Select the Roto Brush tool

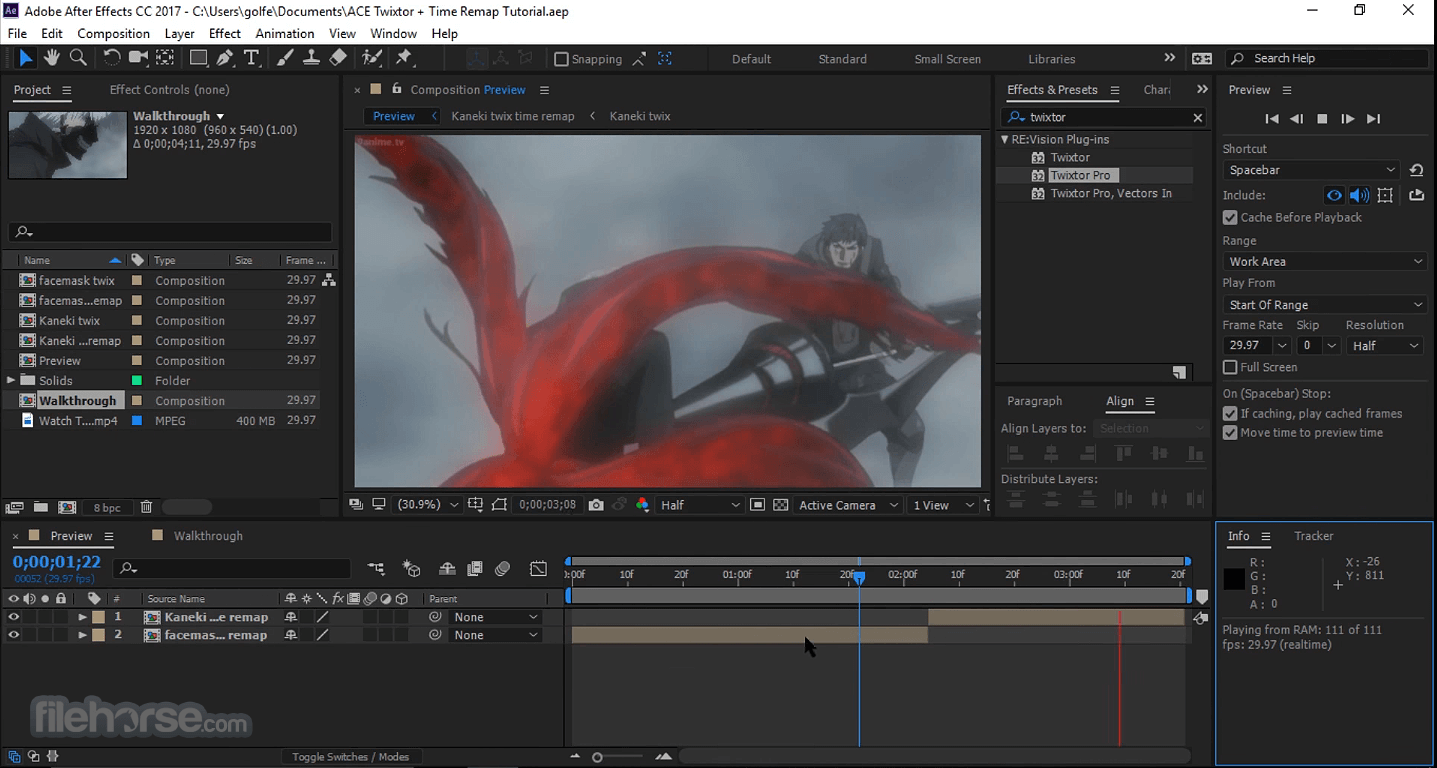(372, 58)
